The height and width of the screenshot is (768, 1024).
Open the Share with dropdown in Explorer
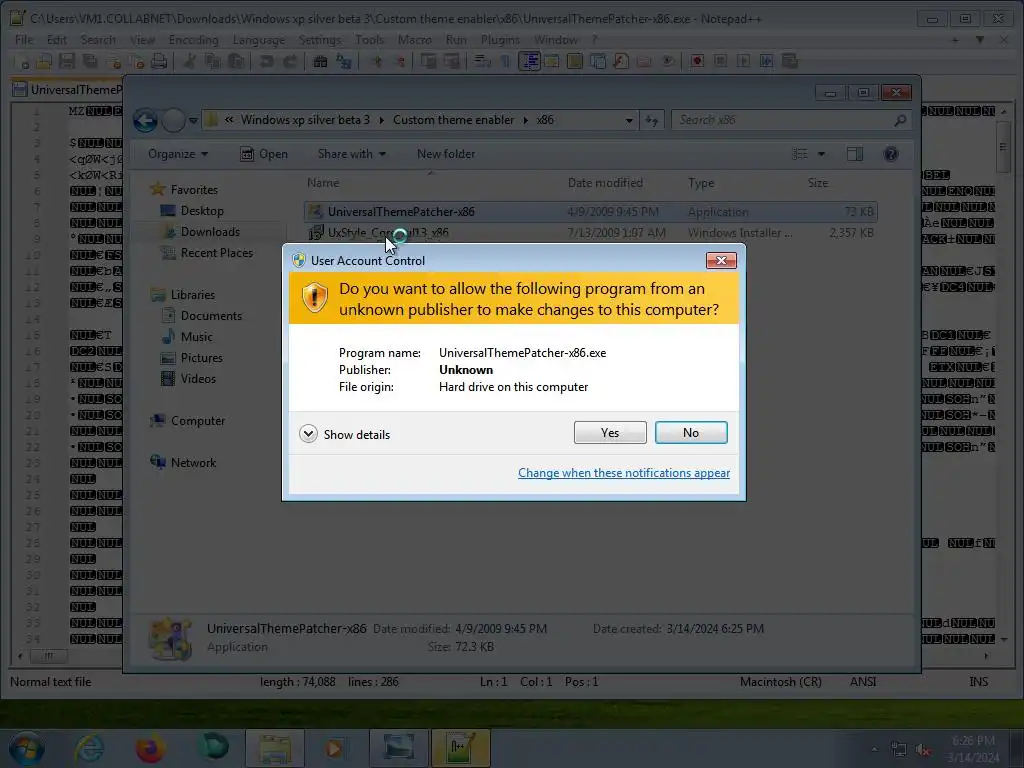pyautogui.click(x=351, y=154)
